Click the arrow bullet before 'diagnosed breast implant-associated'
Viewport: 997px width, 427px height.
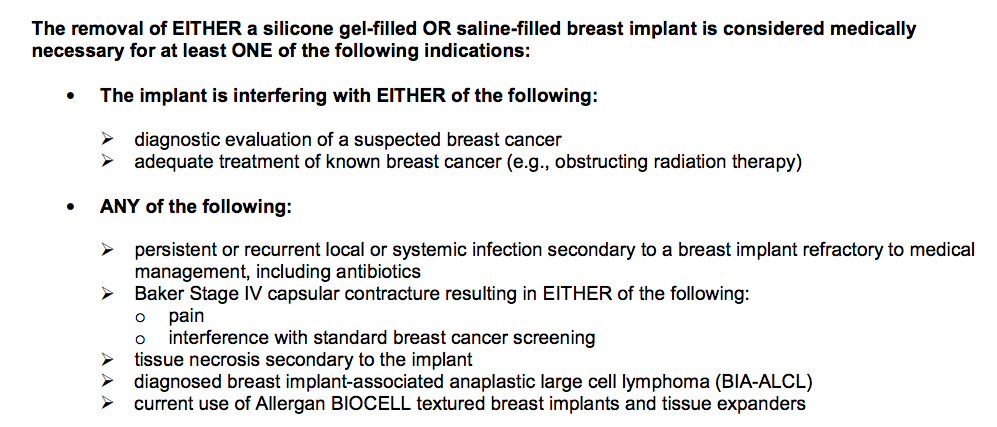coord(106,382)
